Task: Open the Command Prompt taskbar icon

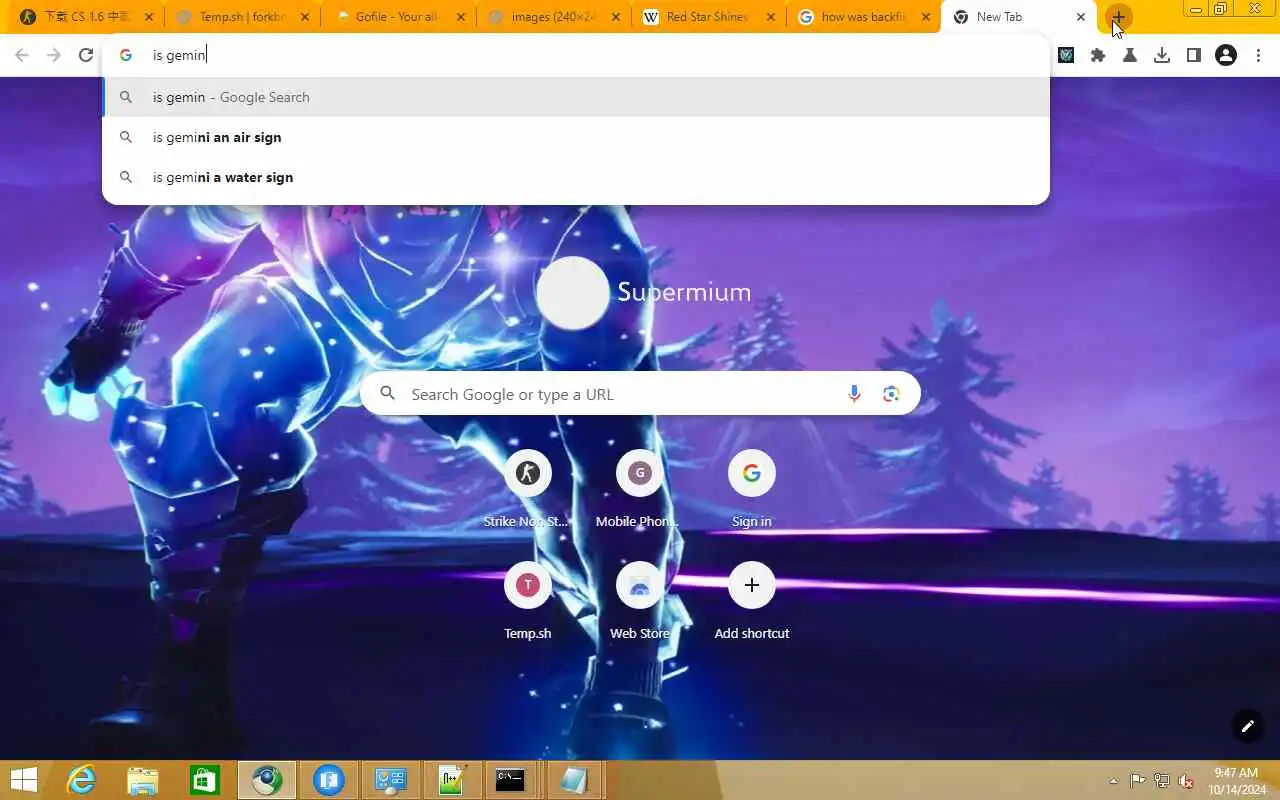Action: [x=510, y=780]
